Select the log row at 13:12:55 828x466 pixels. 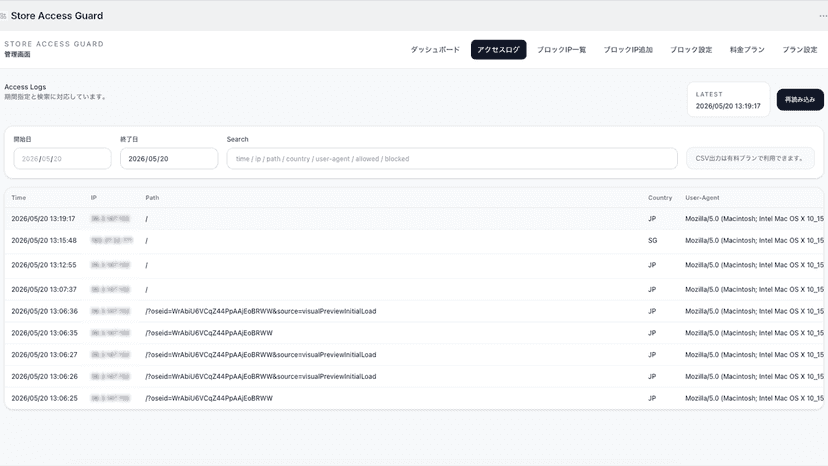click(x=414, y=265)
